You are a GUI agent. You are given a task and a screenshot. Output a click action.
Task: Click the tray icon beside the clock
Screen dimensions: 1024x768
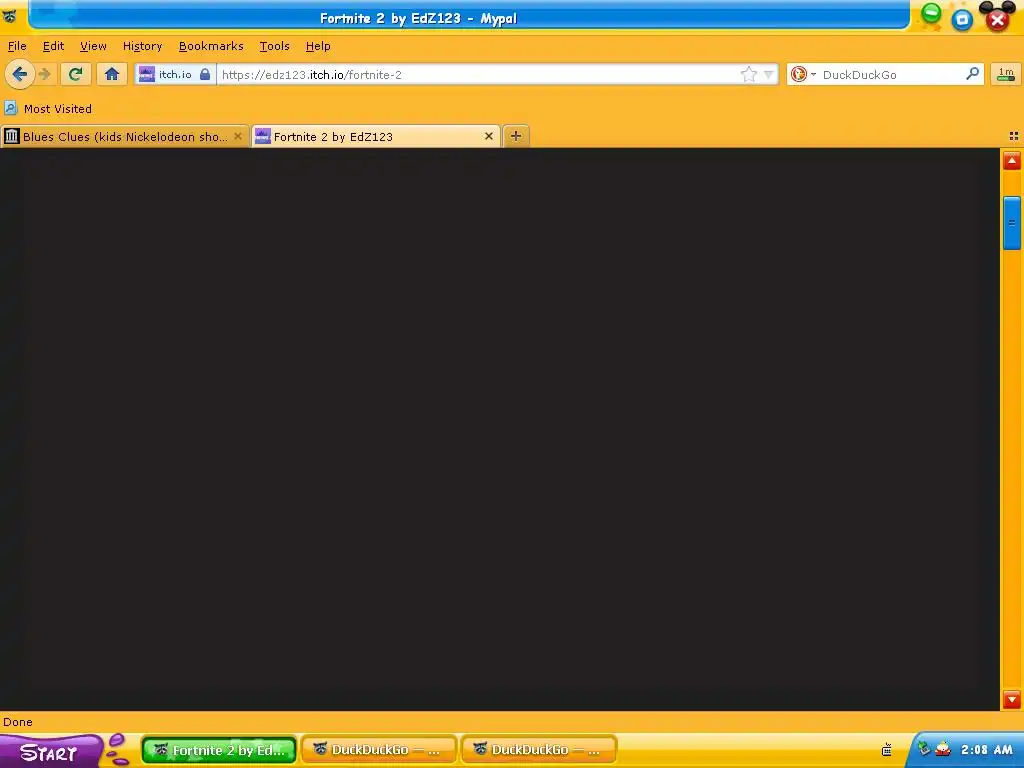click(x=942, y=749)
